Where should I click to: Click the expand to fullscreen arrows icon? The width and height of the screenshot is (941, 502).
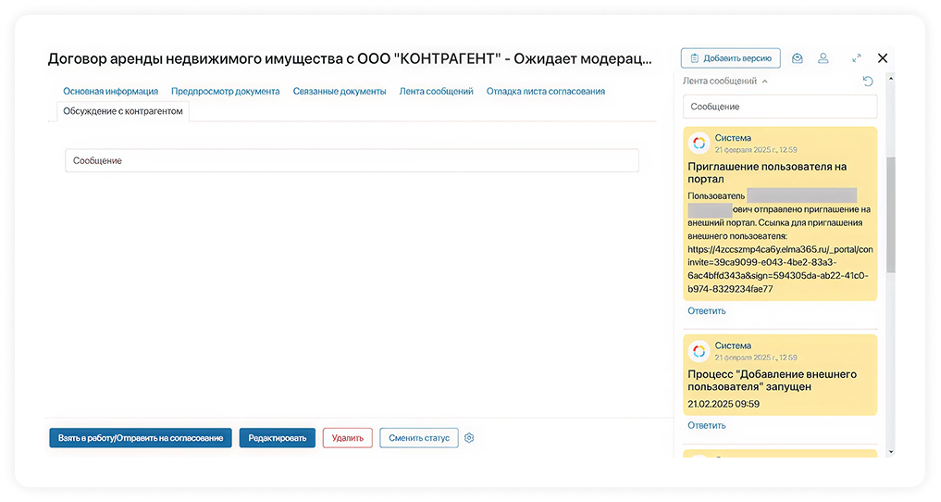coord(857,59)
